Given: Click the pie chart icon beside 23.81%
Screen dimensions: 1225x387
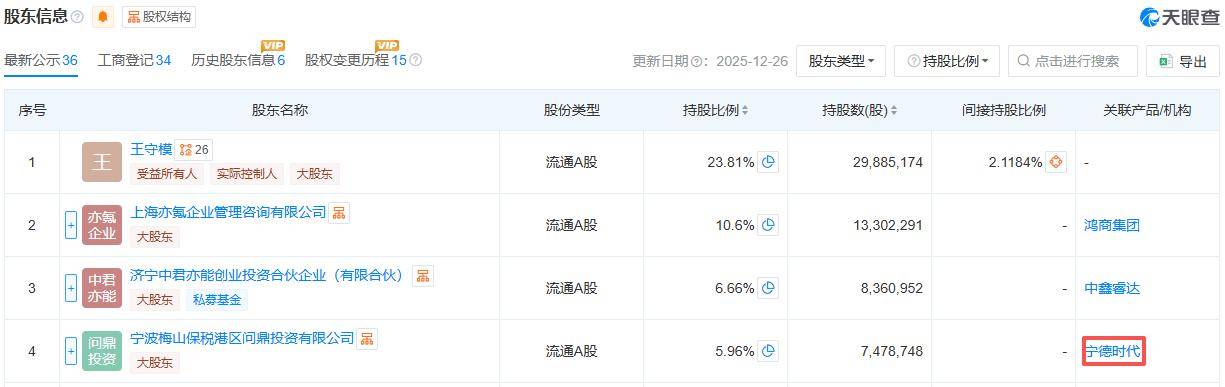Looking at the screenshot, I should pos(768,162).
